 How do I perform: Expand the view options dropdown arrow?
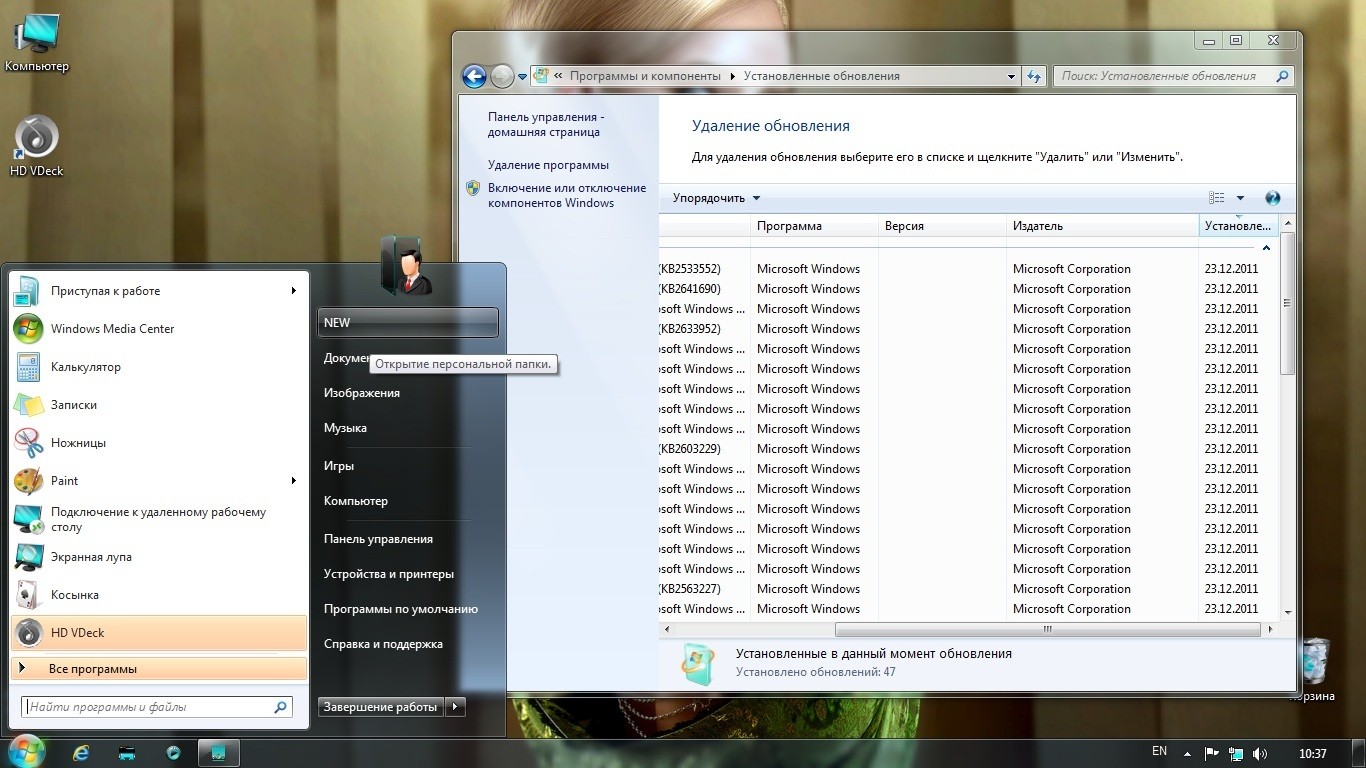click(1240, 198)
